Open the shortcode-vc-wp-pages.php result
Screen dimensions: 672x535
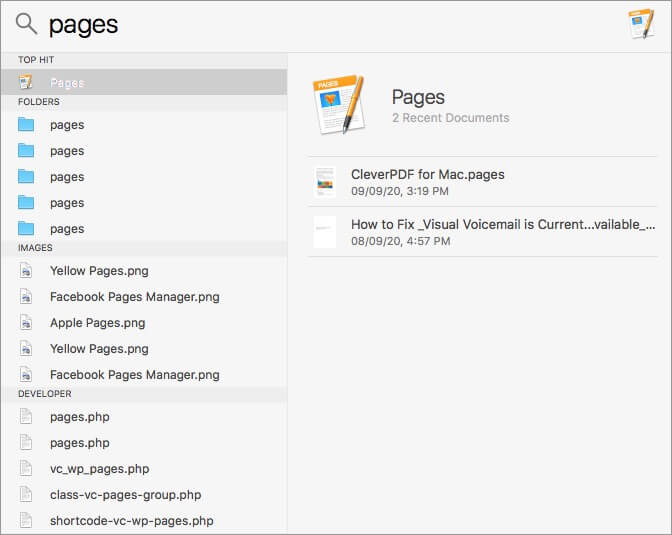coord(144,520)
